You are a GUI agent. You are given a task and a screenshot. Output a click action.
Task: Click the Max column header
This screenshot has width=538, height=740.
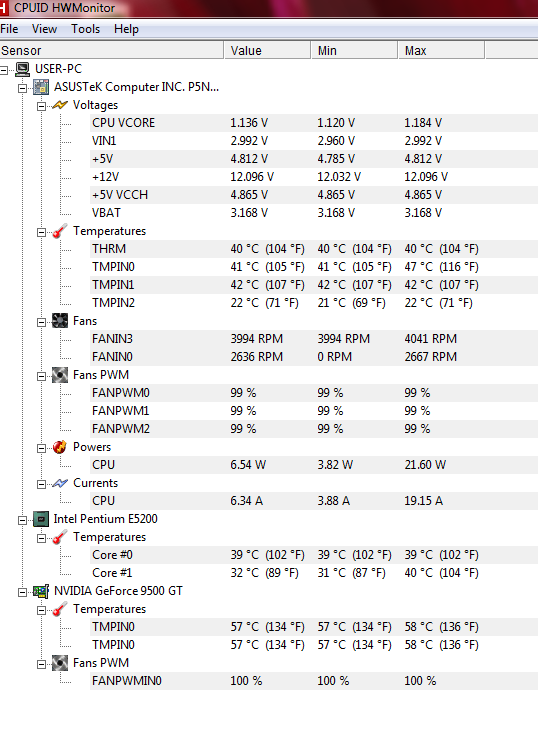point(441,50)
